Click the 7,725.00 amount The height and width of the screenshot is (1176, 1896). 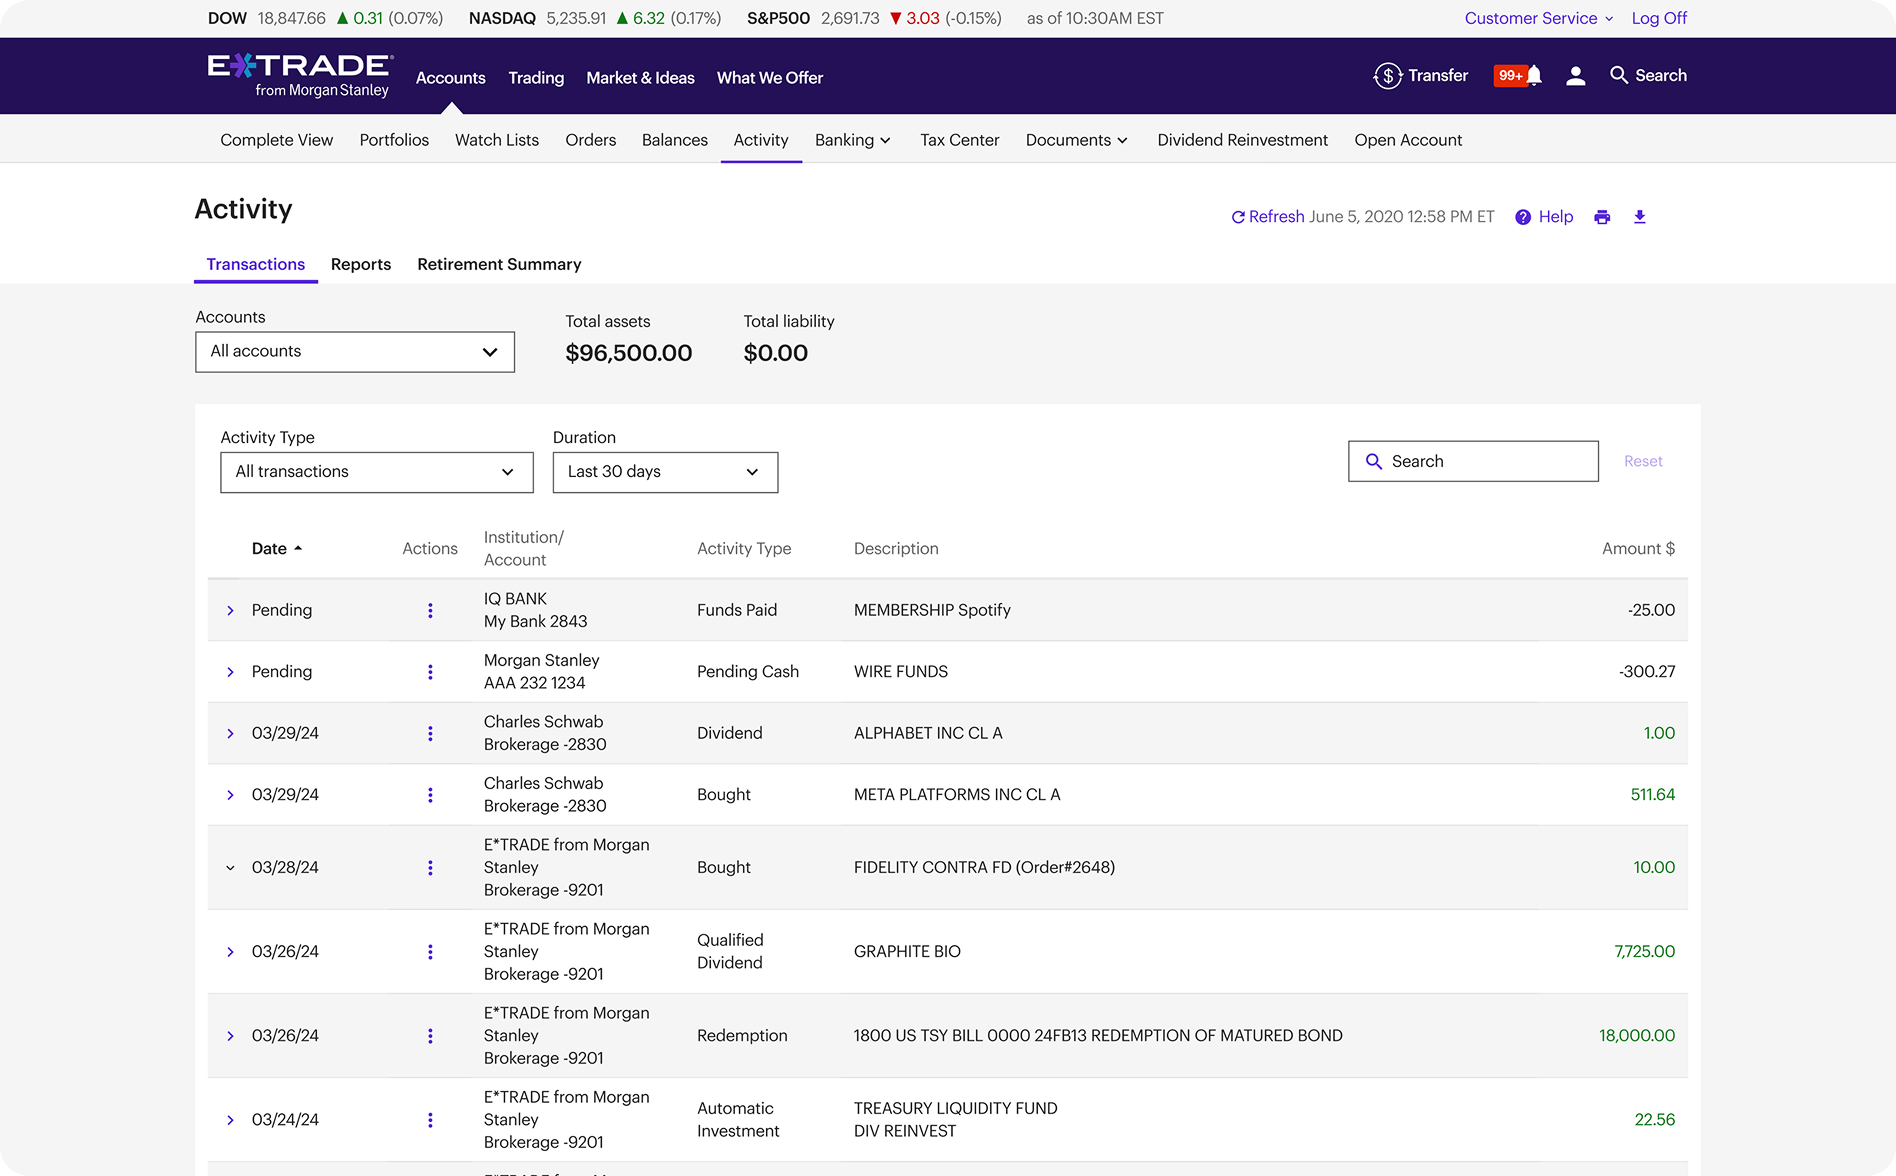tap(1645, 952)
